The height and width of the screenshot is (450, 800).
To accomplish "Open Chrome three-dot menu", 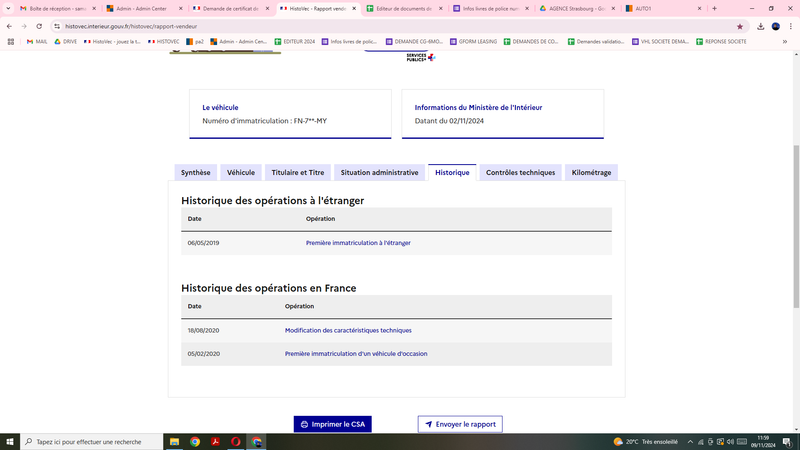I will coord(790,27).
